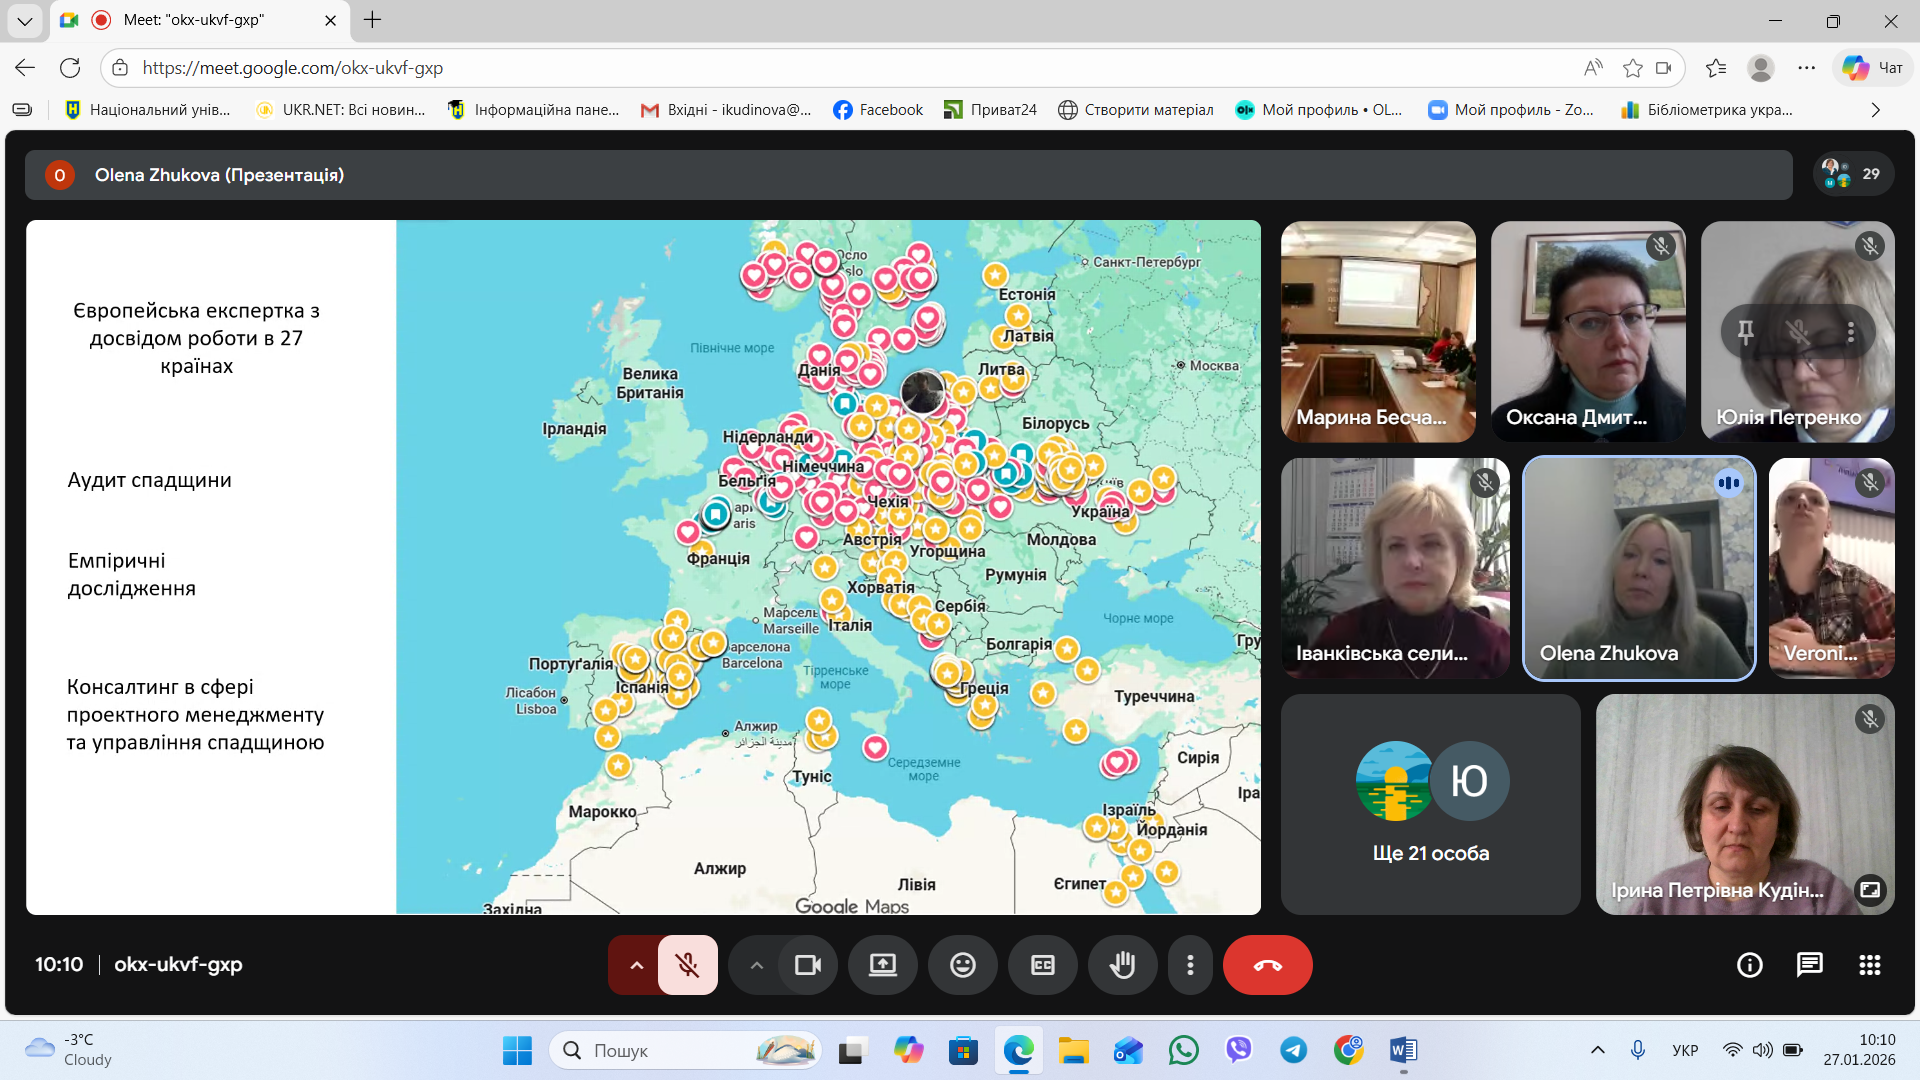The height and width of the screenshot is (1080, 1920).
Task: Click the share screen icon
Action: [882, 965]
